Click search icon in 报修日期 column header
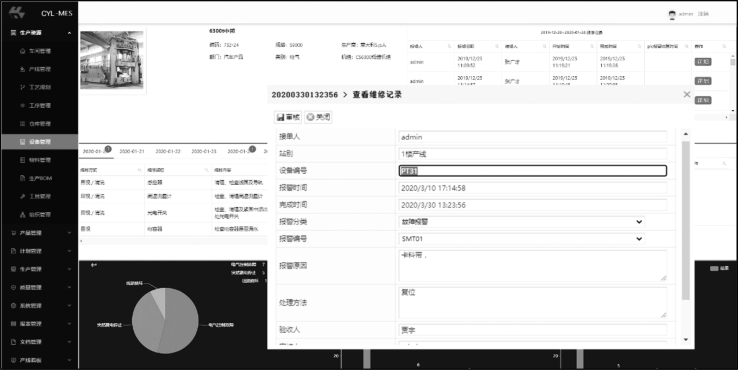 [497, 46]
